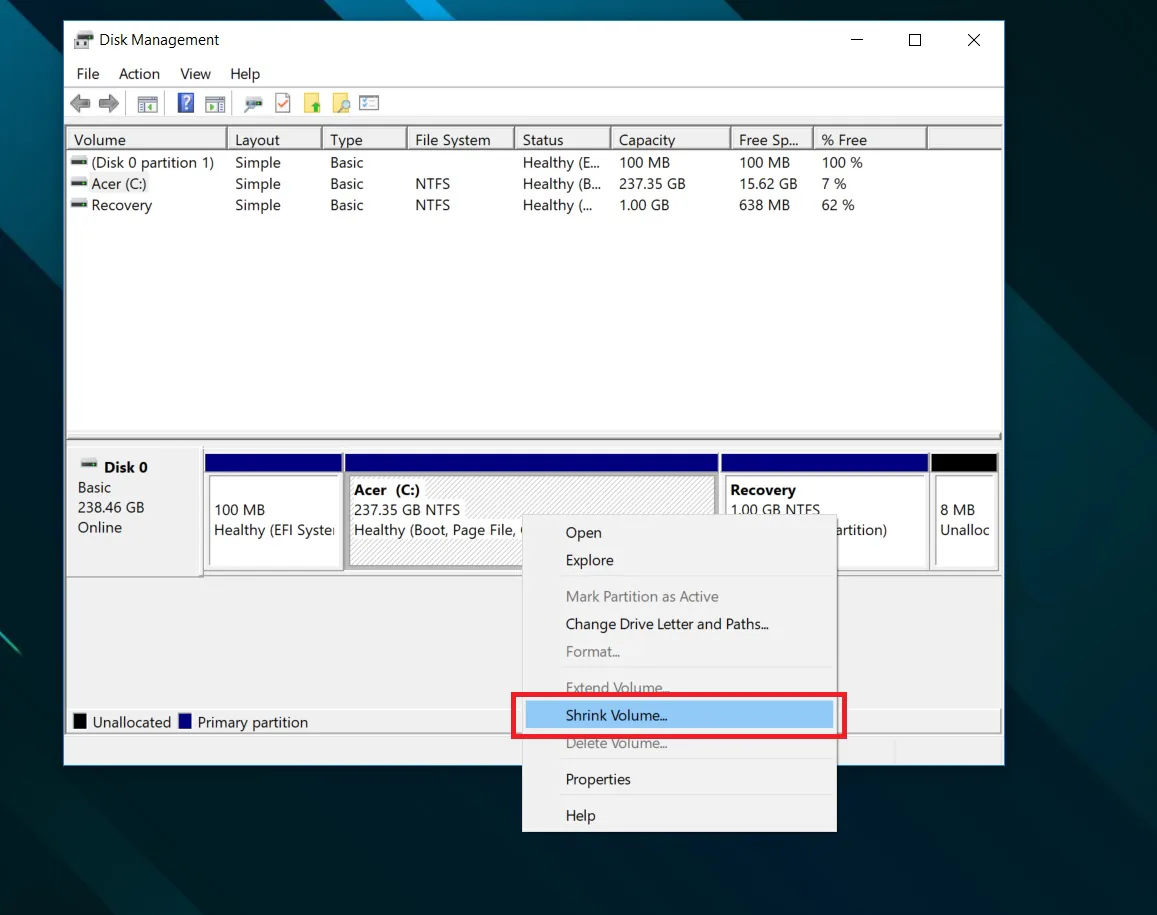Click the 7 % free cell

(x=834, y=184)
